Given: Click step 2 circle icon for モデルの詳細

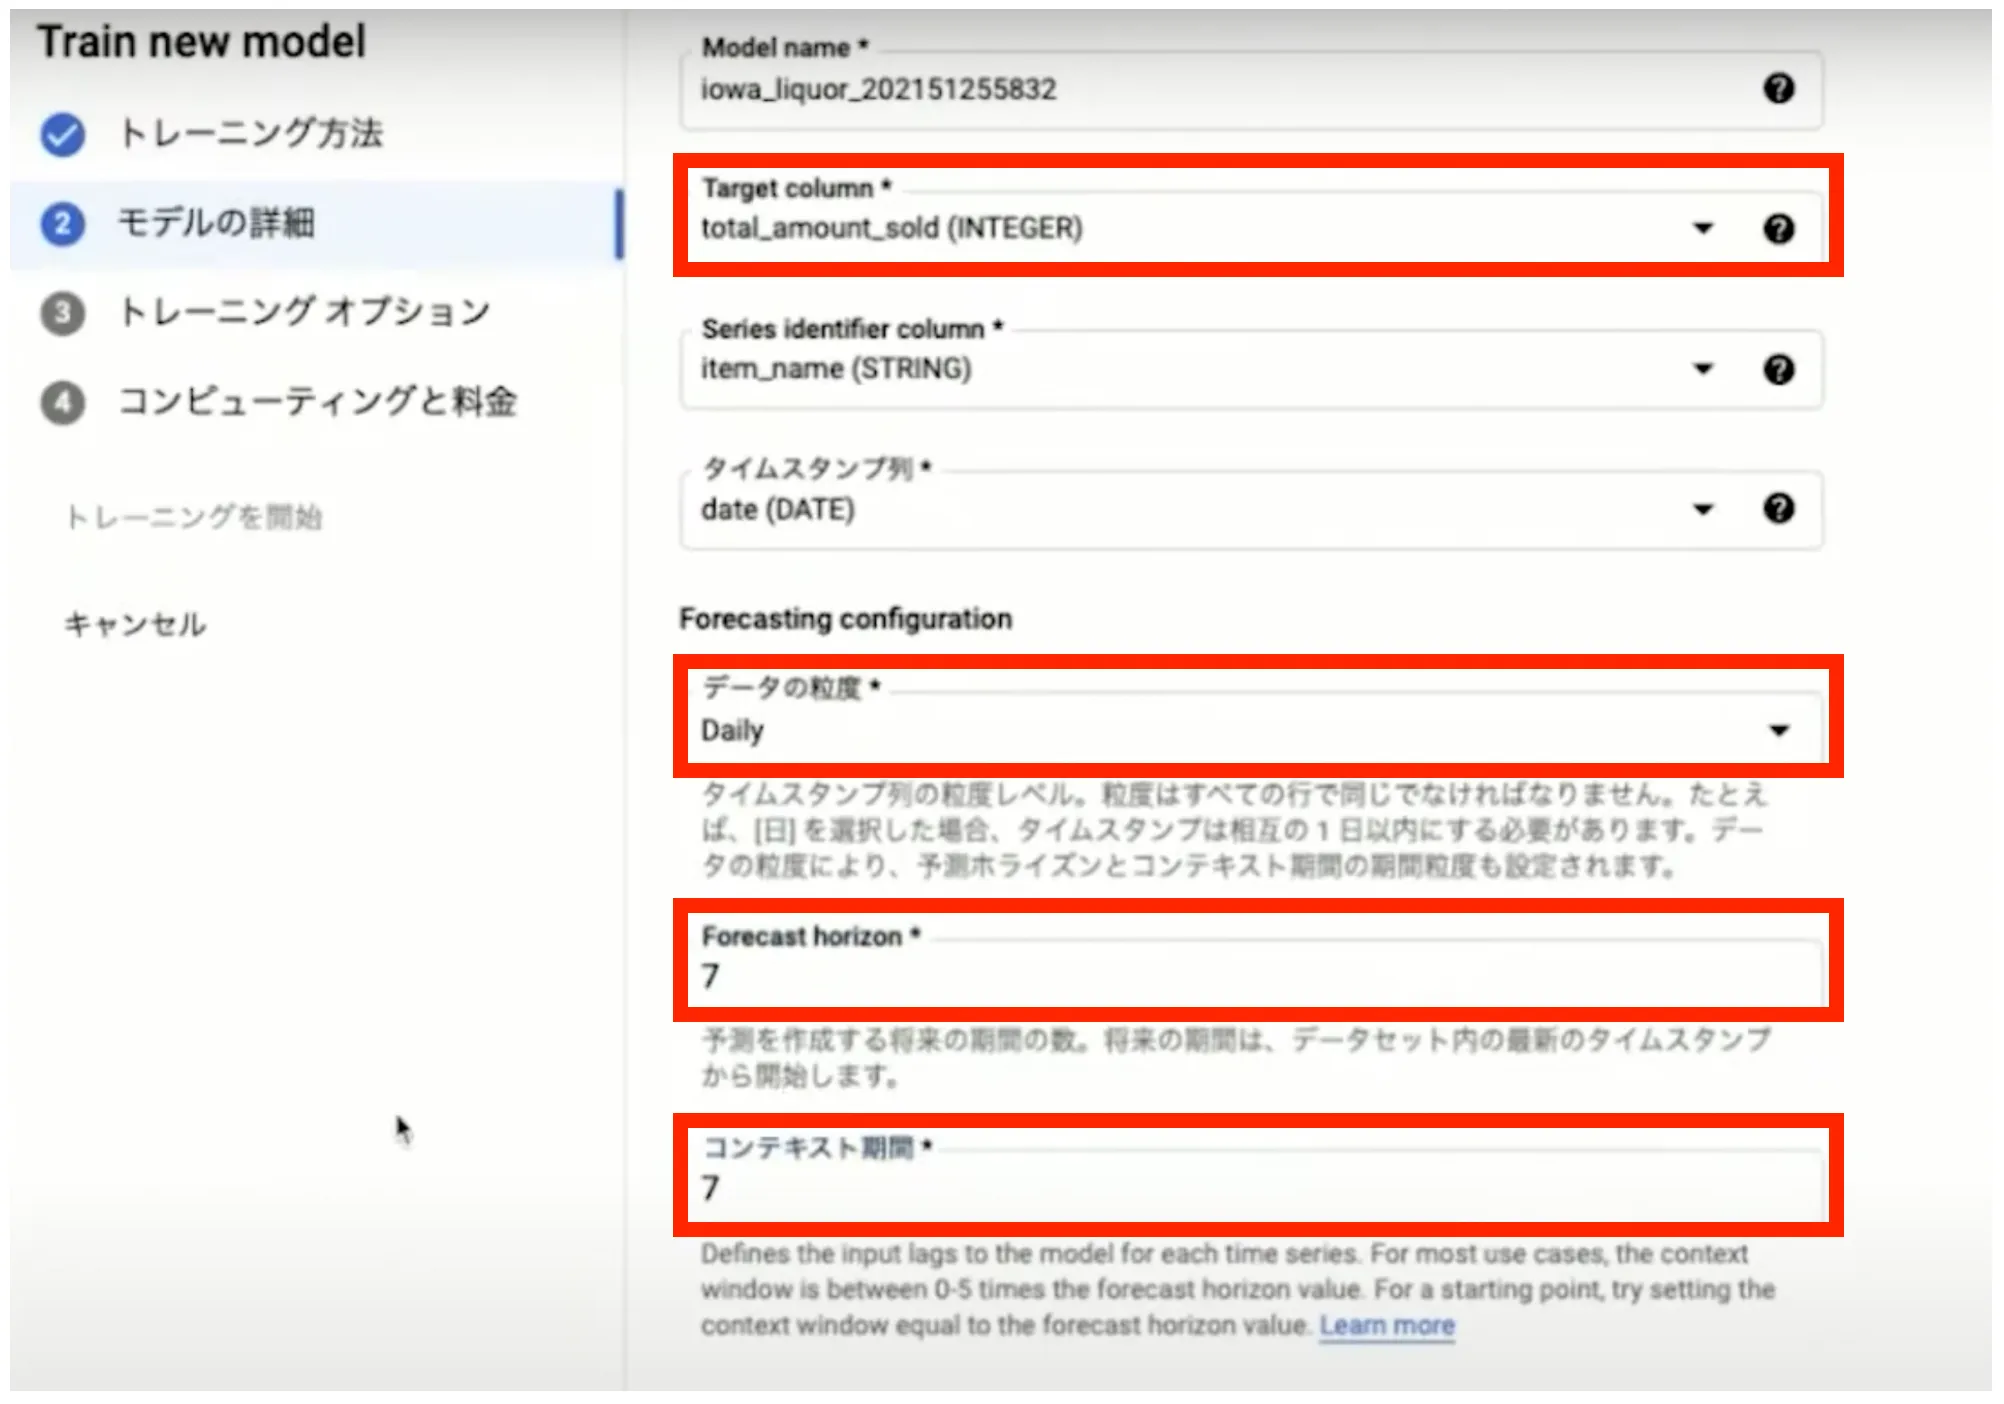Looking at the screenshot, I should pos(62,223).
